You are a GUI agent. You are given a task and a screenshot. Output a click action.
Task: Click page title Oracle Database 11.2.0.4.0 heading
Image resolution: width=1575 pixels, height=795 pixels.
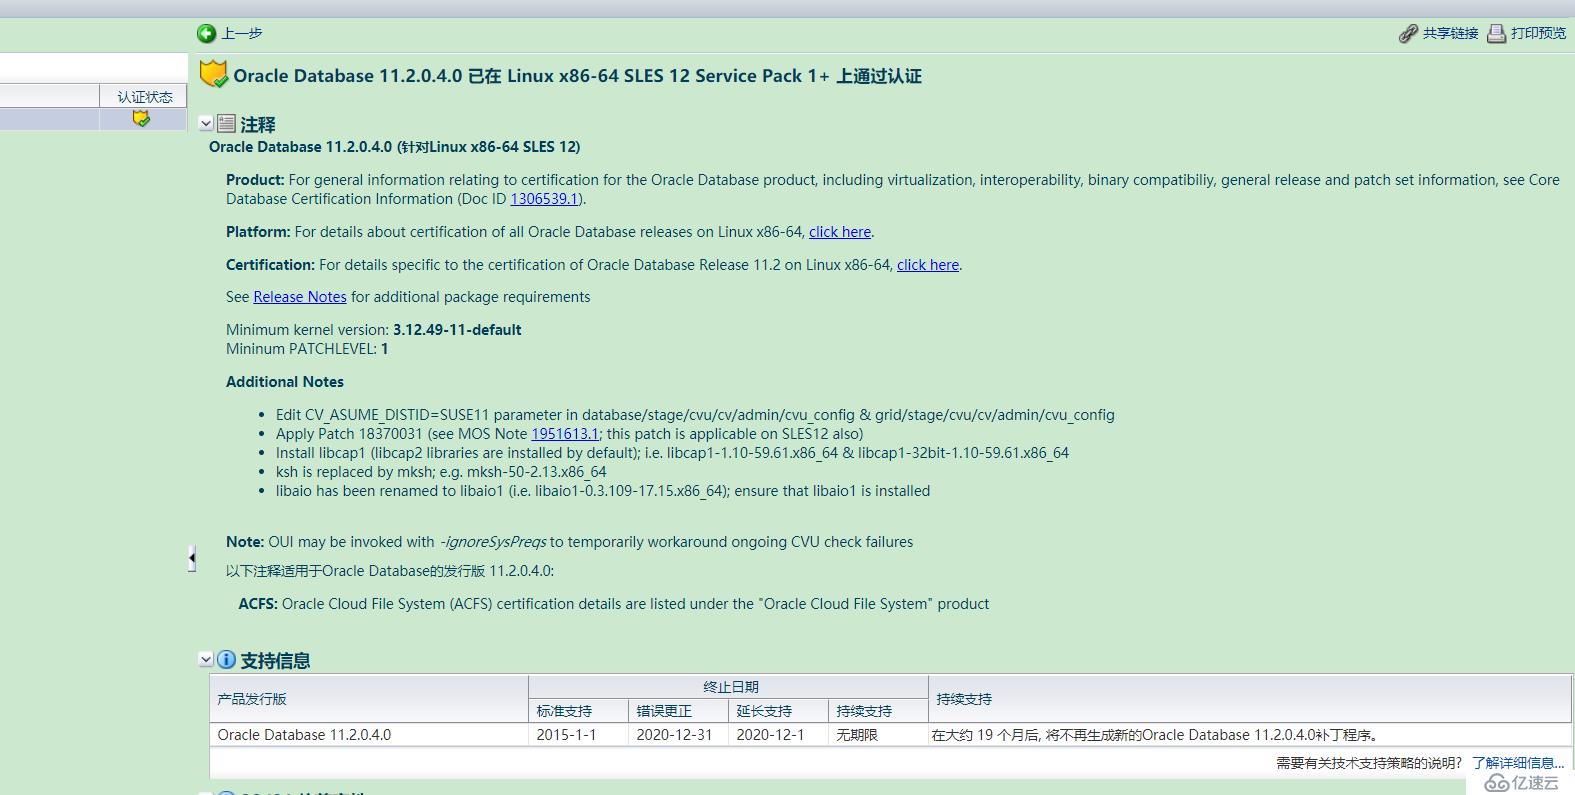(x=578, y=76)
